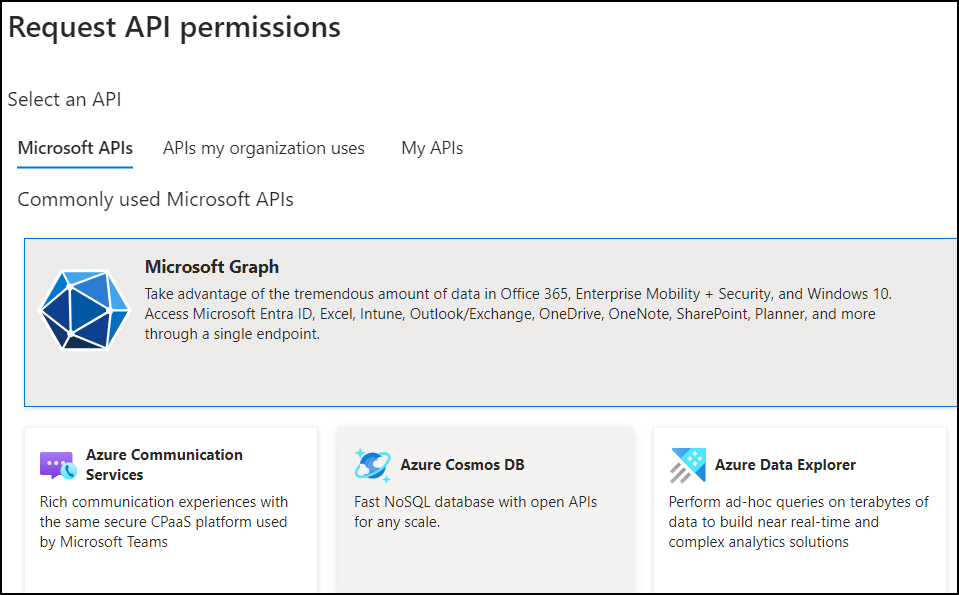This screenshot has height=595, width=959.
Task: Click the Request API permissions heading
Action: (175, 28)
